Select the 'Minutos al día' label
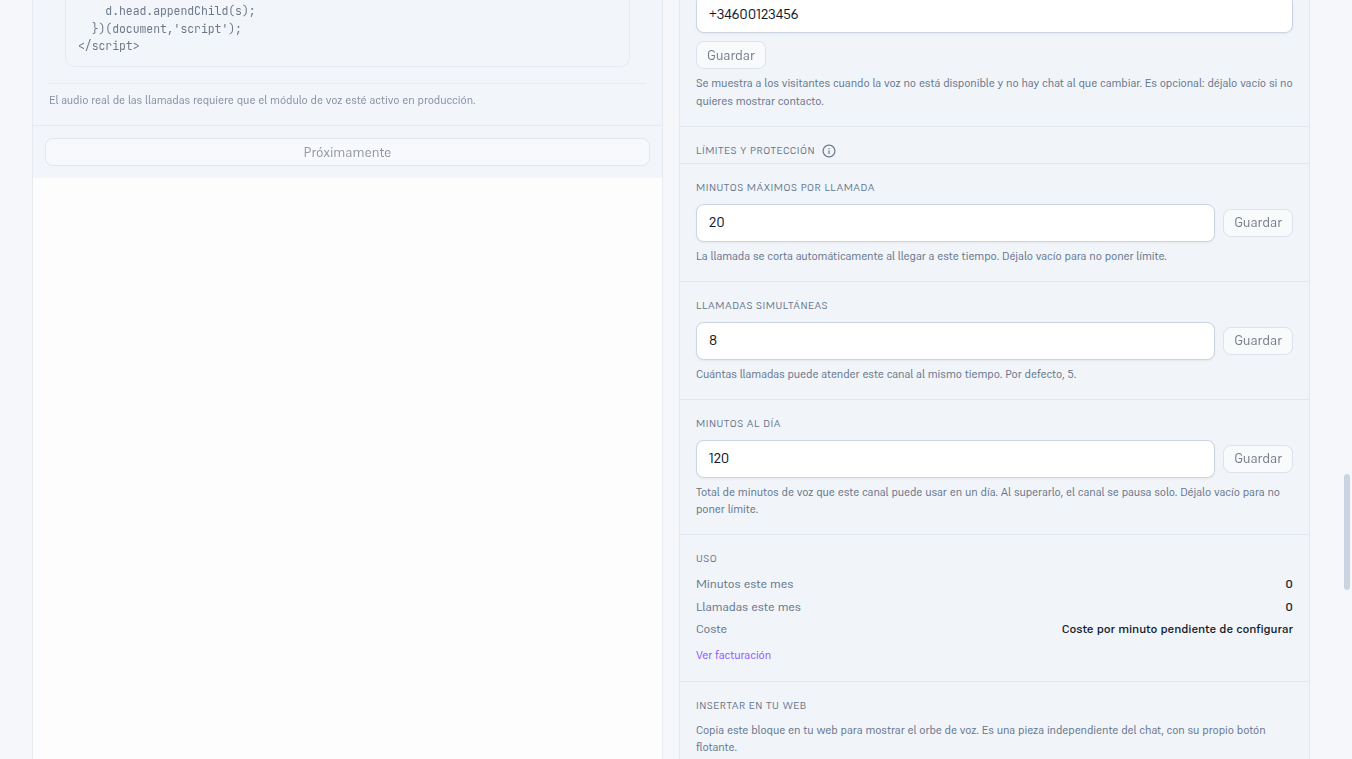Screen dimensions: 1352x759 [x=738, y=423]
